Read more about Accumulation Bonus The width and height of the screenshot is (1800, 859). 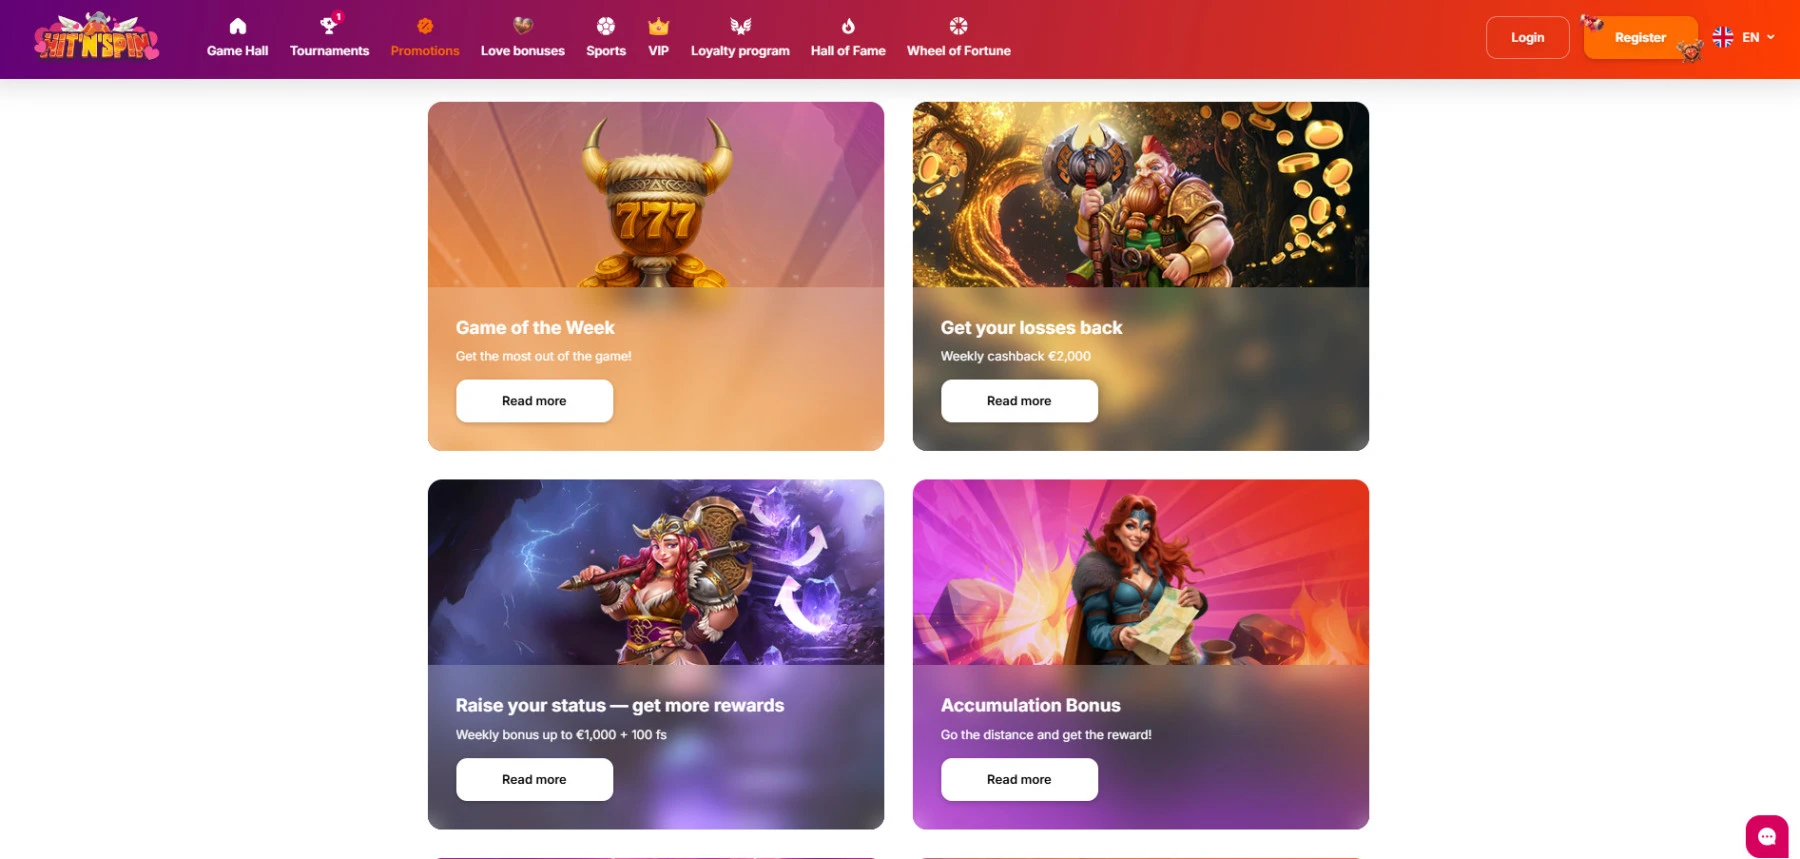pos(1019,779)
